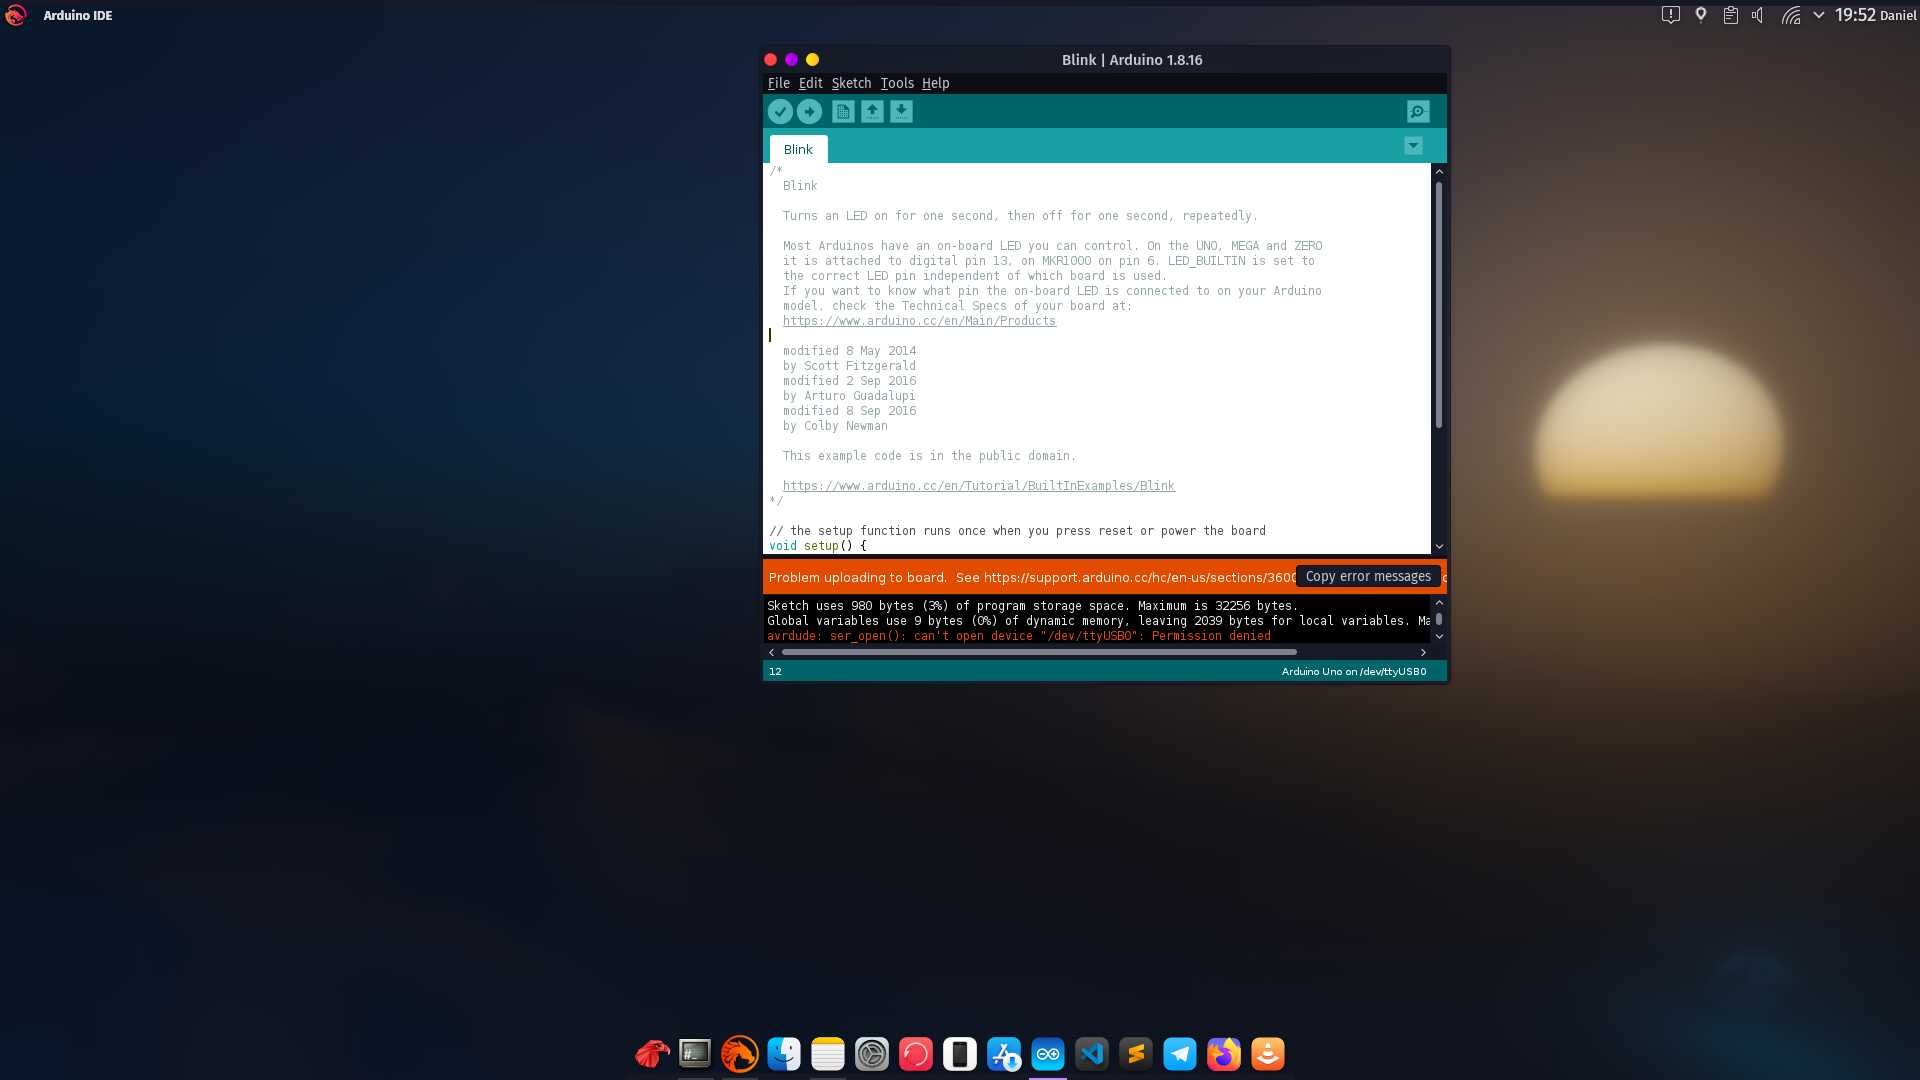The height and width of the screenshot is (1080, 1920).
Task: Open the notification warning indicator dropdown
Action: tap(1669, 15)
